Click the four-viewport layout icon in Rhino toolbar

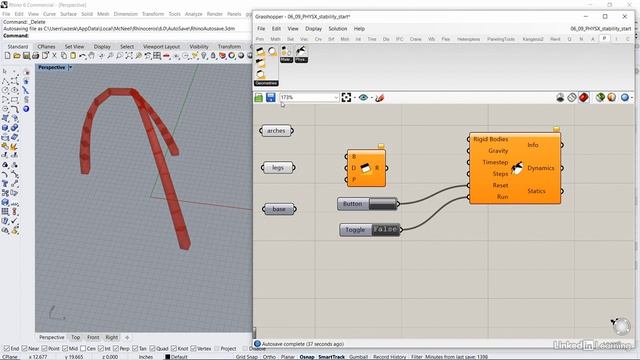pos(157,56)
